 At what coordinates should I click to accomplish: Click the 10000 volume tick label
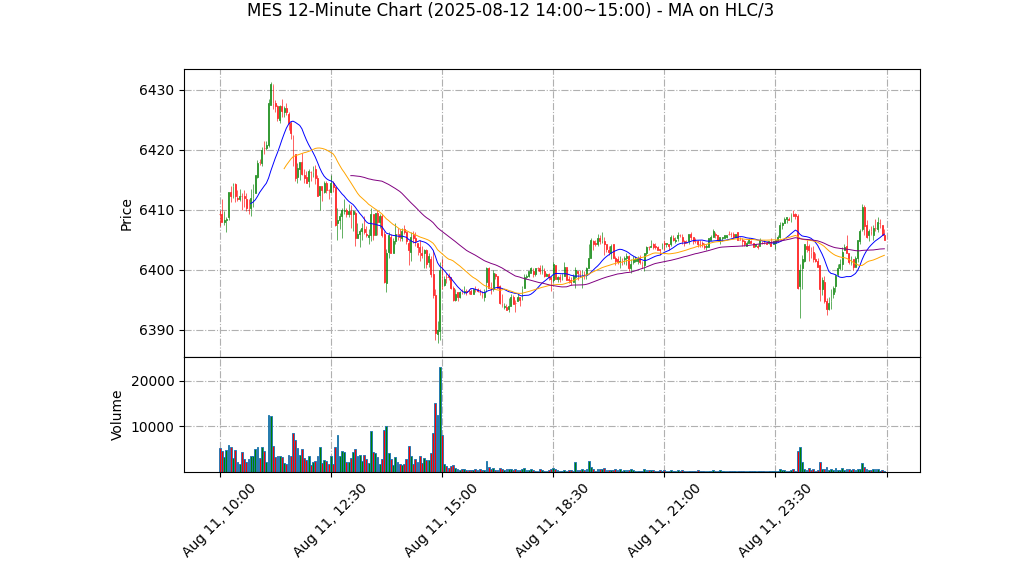[x=153, y=427]
